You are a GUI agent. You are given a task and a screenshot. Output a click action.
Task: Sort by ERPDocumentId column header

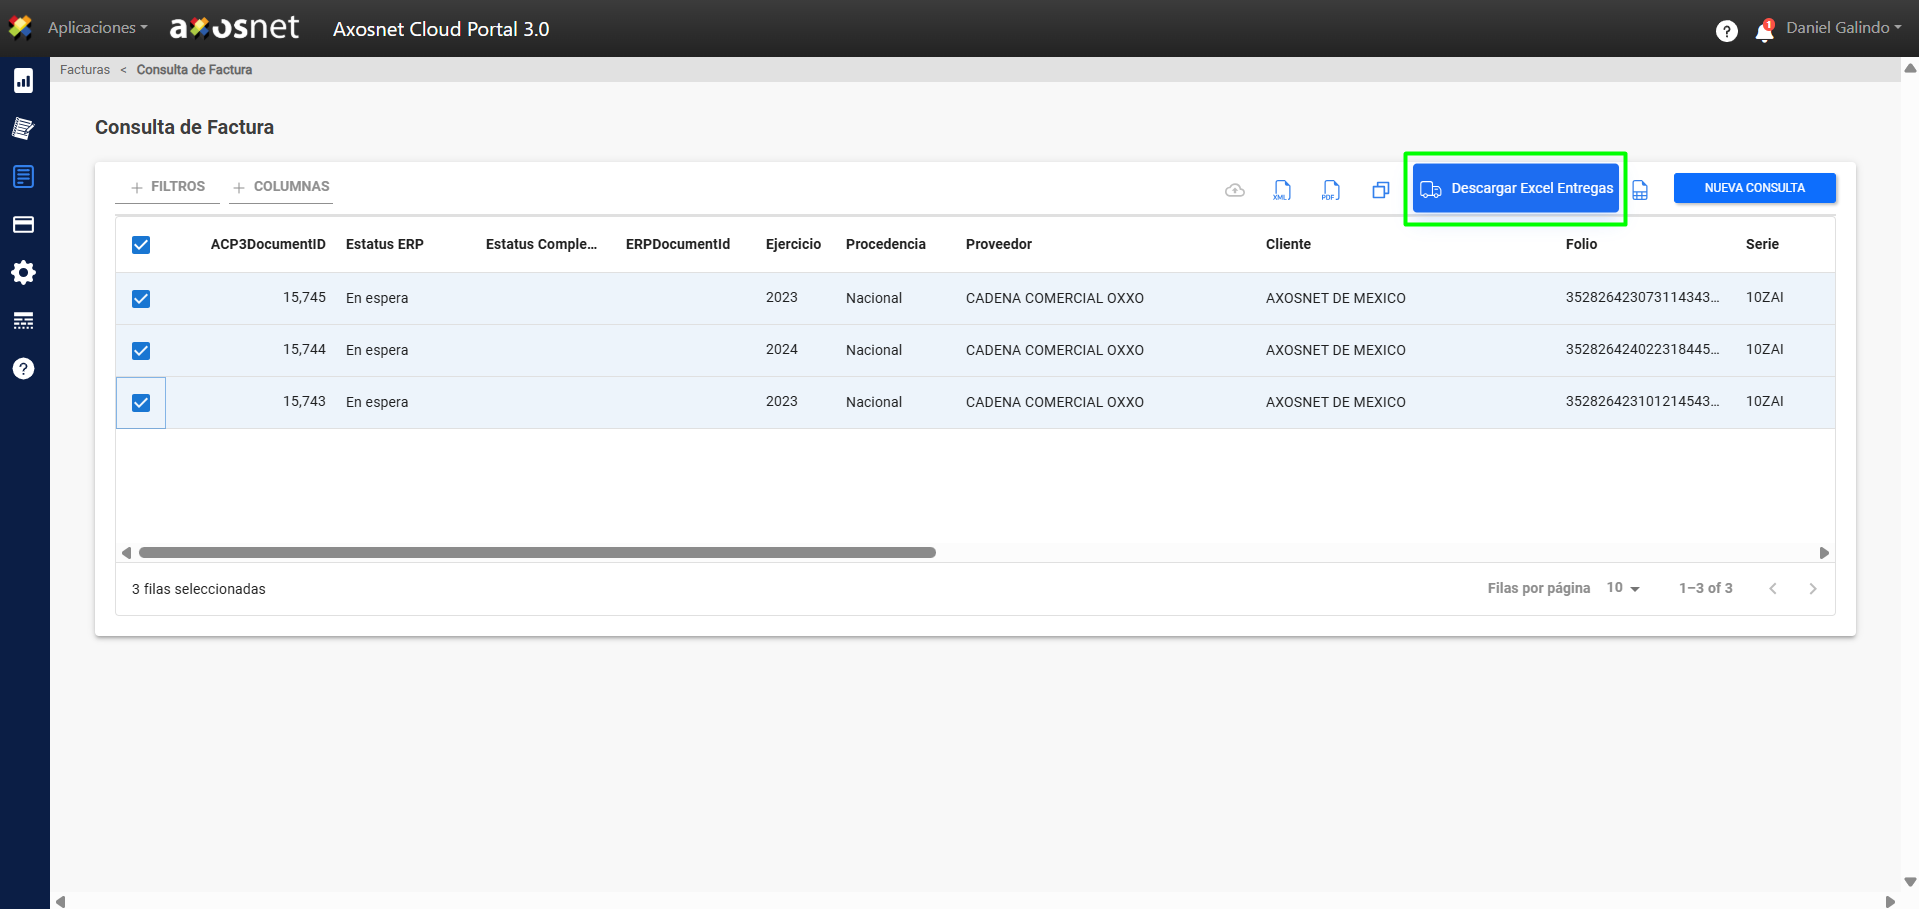pos(678,244)
